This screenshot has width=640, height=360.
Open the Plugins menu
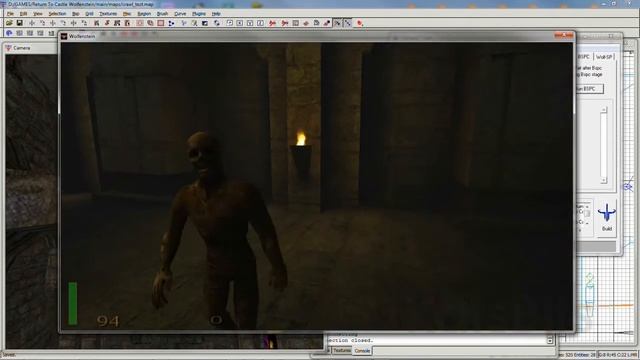199,13
